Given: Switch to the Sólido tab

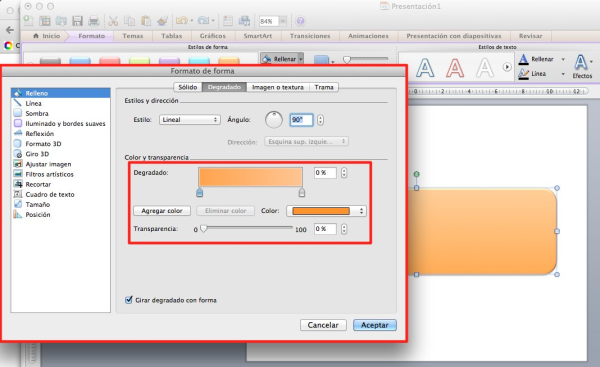Looking at the screenshot, I should point(188,87).
